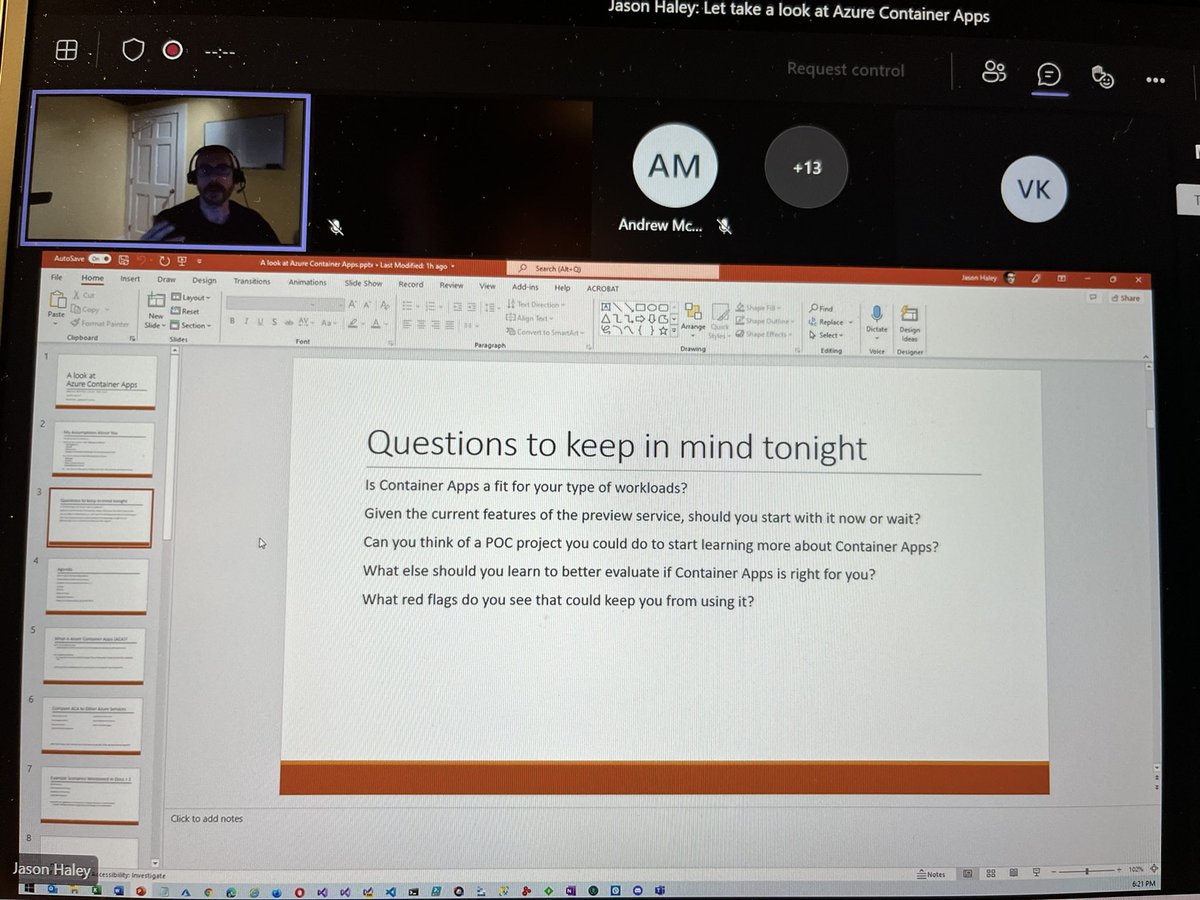Click the Paste icon
Image resolution: width=1200 pixels, height=900 pixels.
point(57,300)
